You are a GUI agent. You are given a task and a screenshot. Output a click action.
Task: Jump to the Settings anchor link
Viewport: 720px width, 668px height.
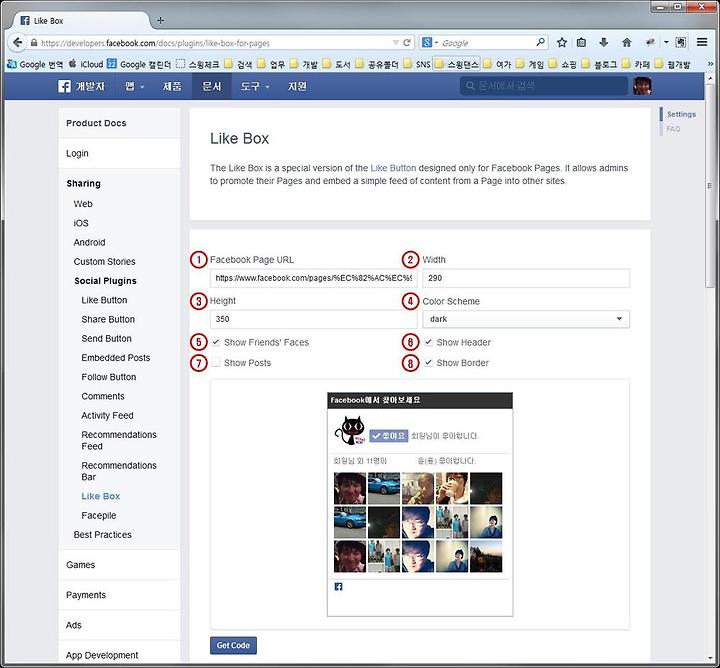[x=681, y=114]
